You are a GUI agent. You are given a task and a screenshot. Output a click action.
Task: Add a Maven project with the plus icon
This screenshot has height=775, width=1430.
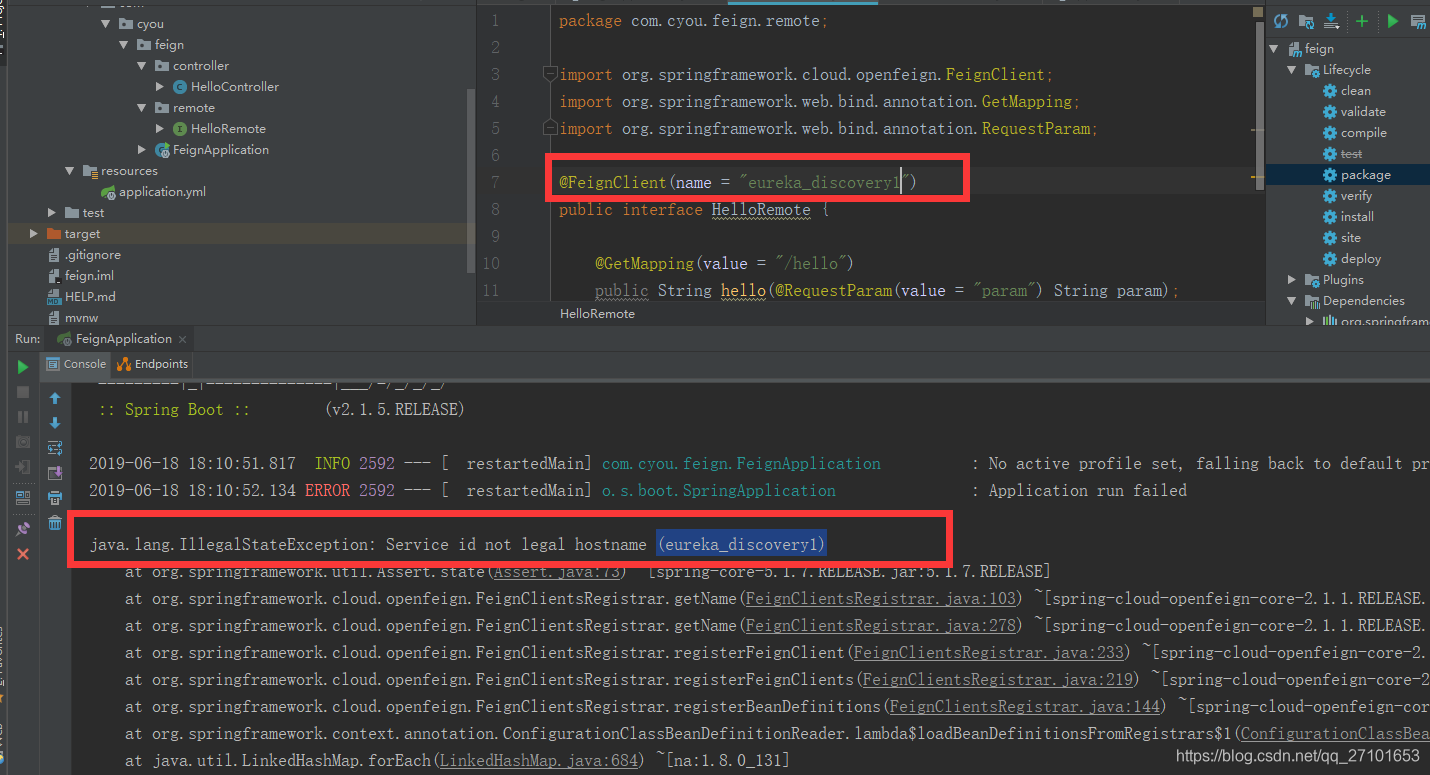1361,21
